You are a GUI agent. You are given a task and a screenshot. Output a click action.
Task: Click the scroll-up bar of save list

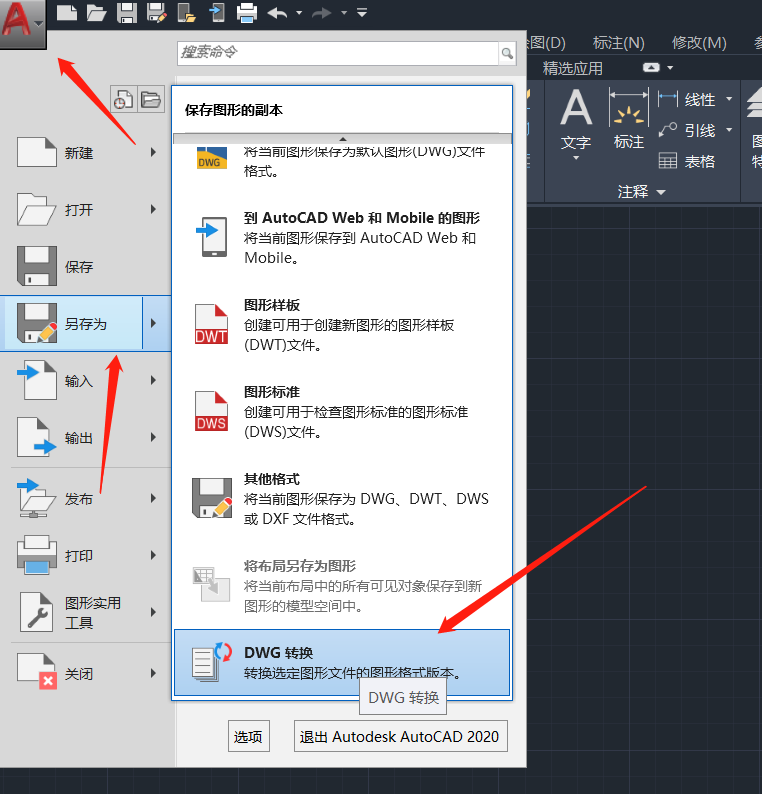pyautogui.click(x=342, y=139)
